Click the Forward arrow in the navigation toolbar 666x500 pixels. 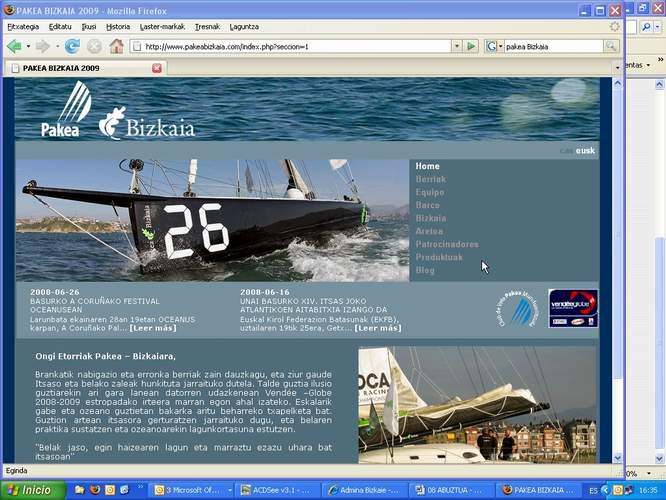pos(42,46)
